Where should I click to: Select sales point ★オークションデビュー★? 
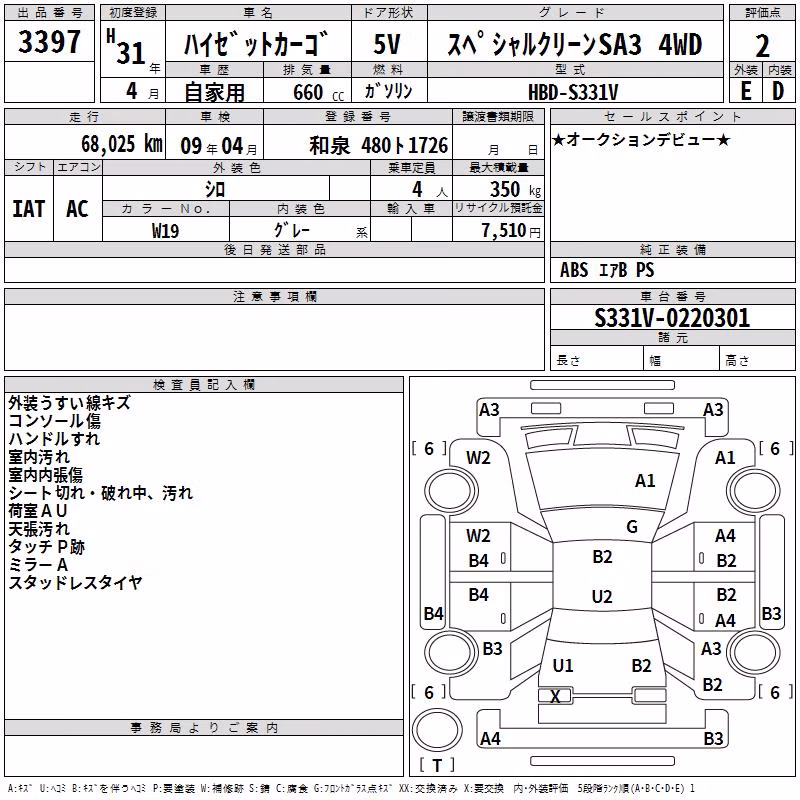coord(641,139)
